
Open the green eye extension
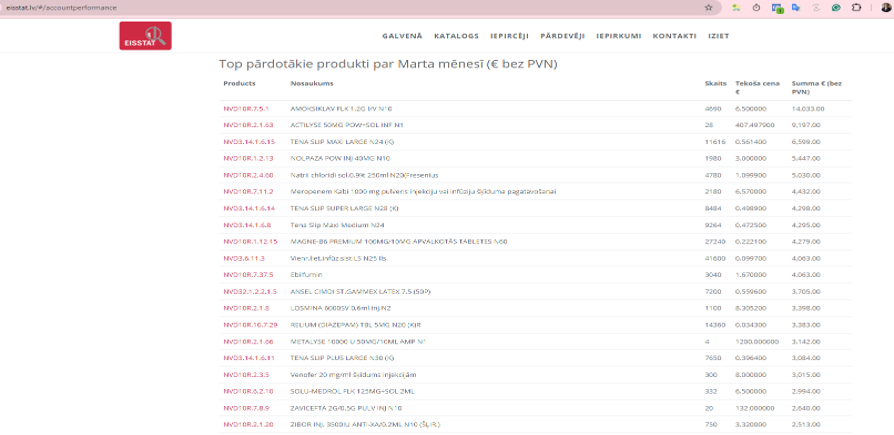836,8
